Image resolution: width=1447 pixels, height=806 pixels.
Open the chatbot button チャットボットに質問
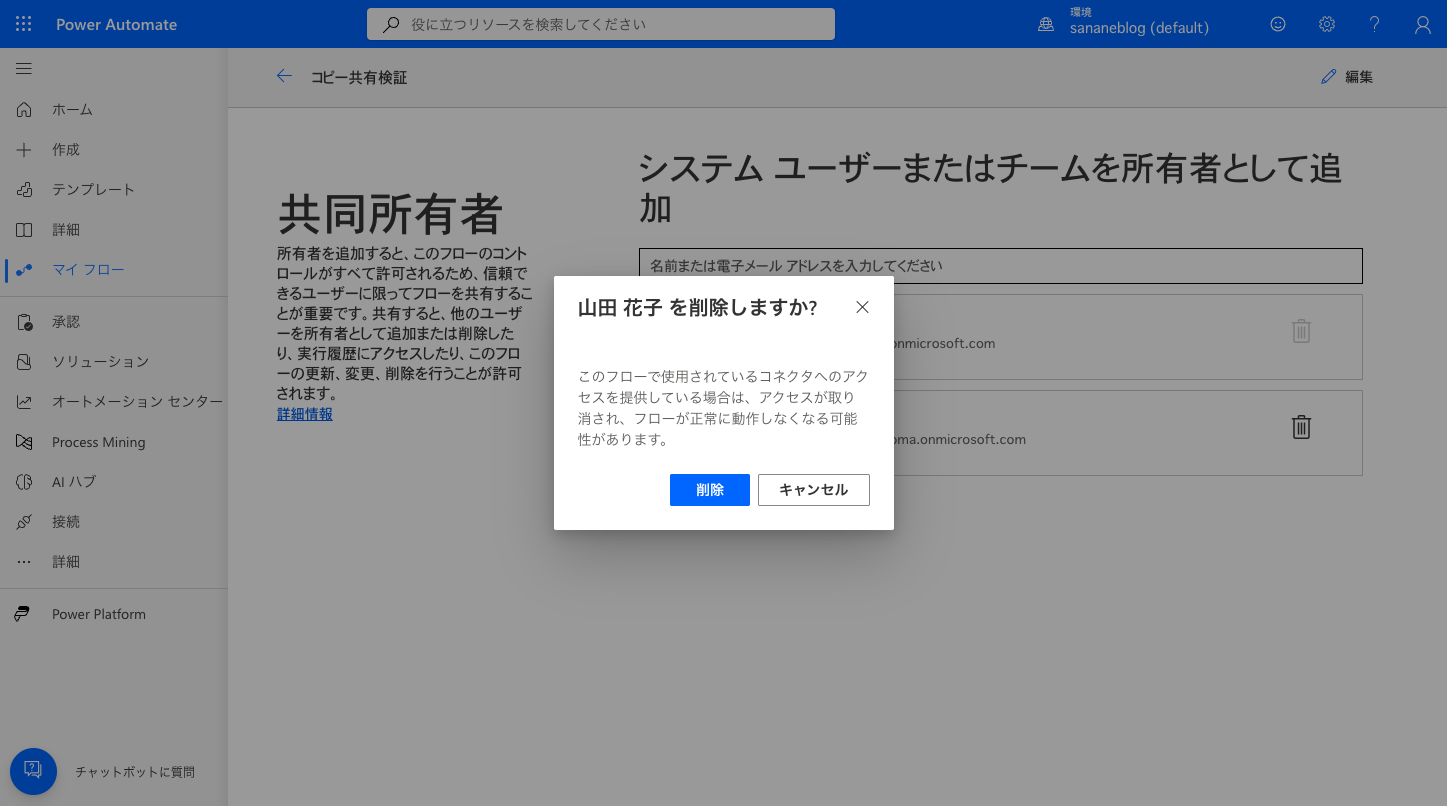point(33,771)
